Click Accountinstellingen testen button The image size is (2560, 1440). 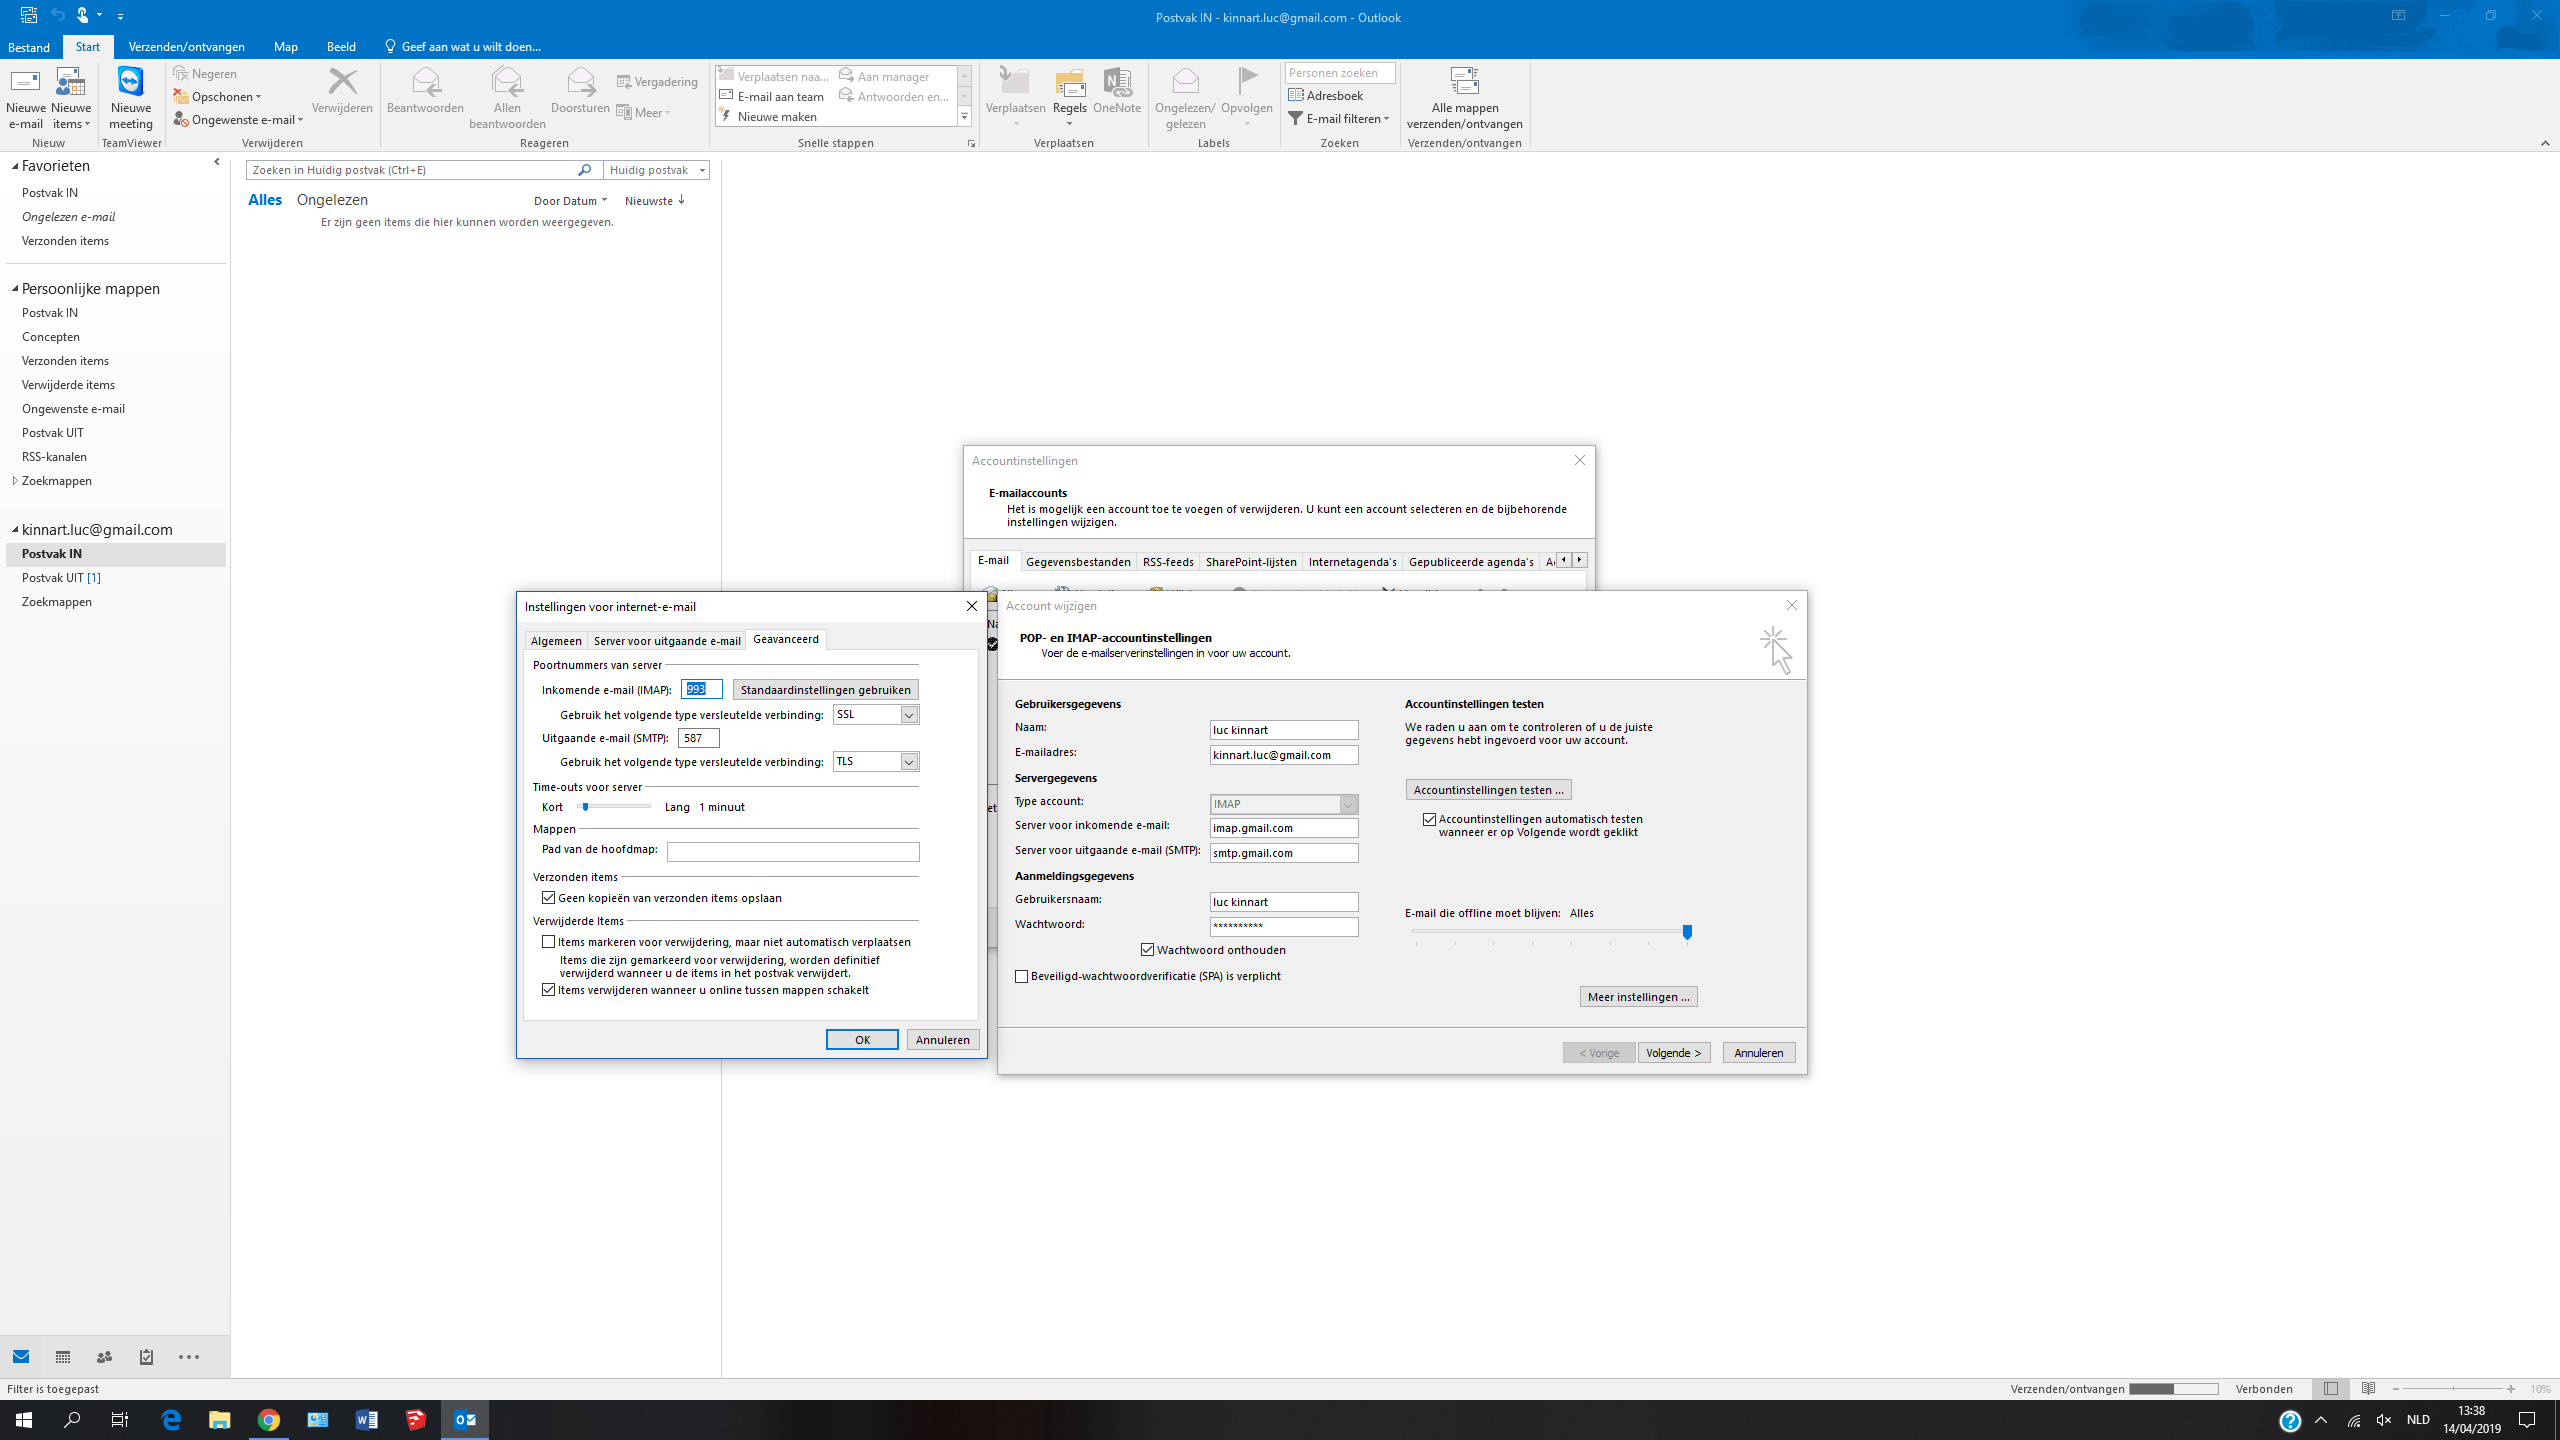tap(1488, 790)
